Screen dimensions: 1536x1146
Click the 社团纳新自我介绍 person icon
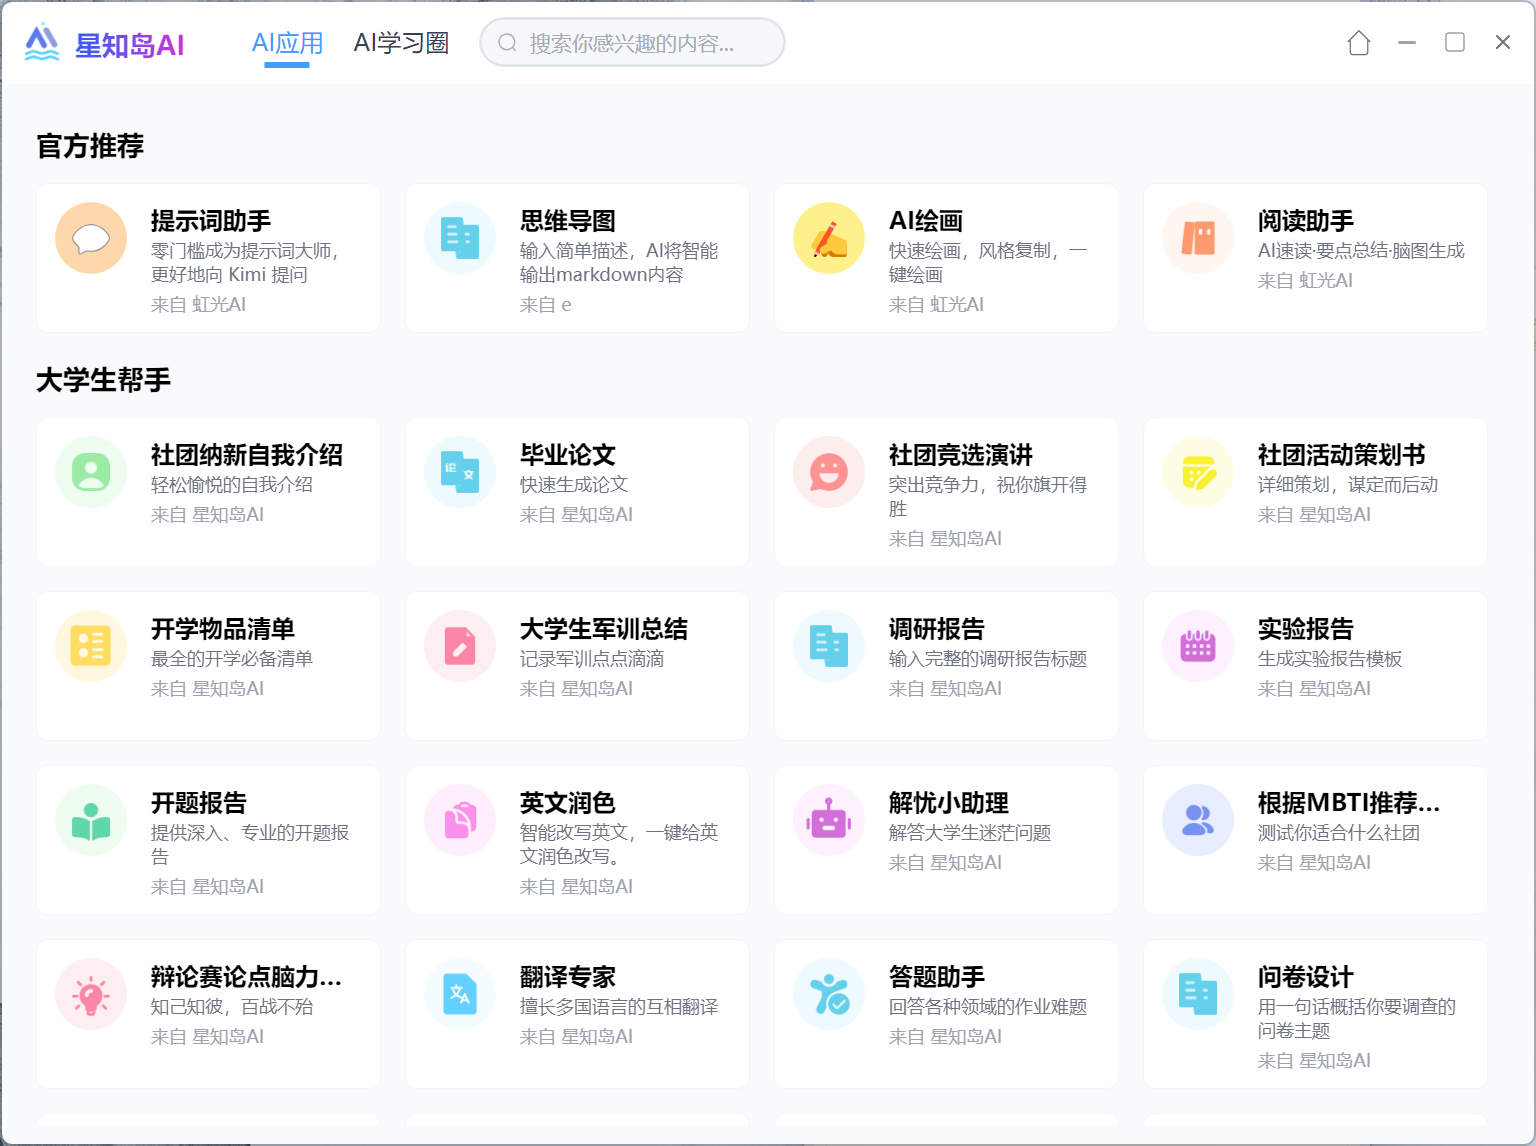(x=90, y=472)
